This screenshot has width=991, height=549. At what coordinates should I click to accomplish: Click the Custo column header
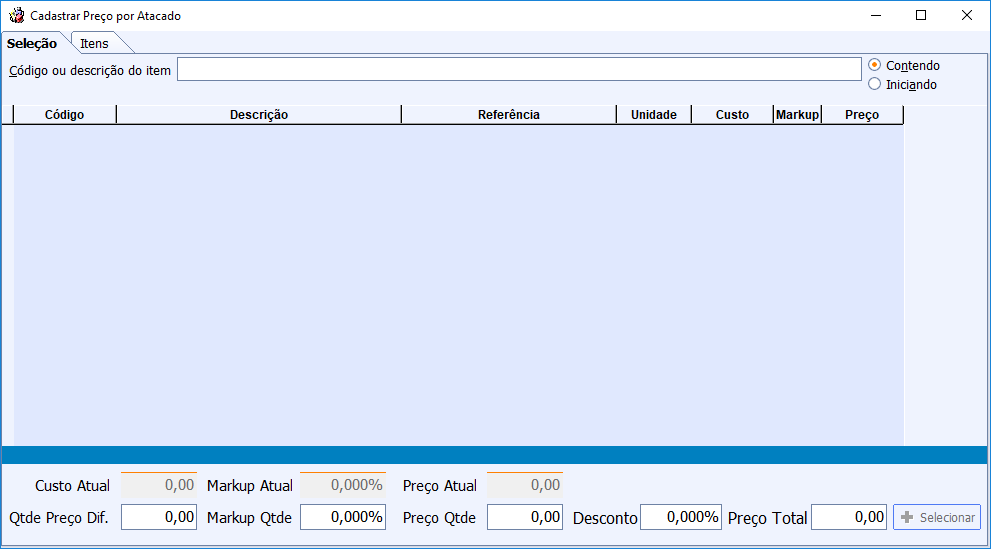[x=732, y=115]
